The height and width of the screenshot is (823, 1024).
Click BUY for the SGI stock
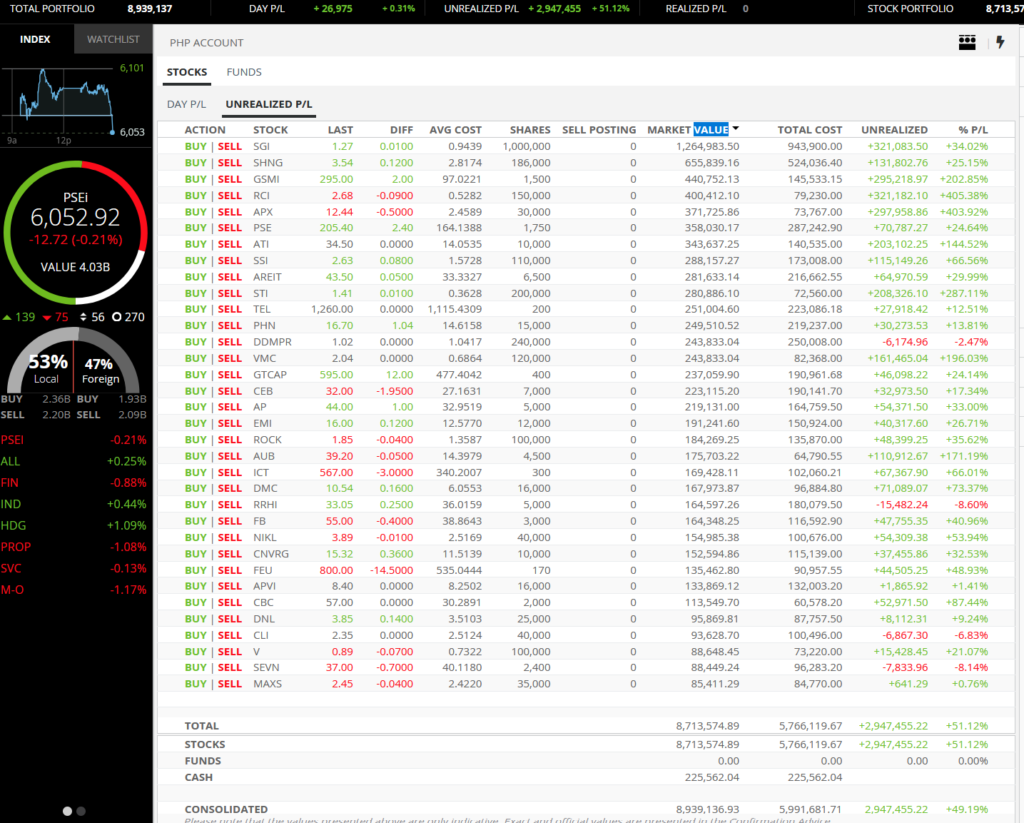[196, 147]
